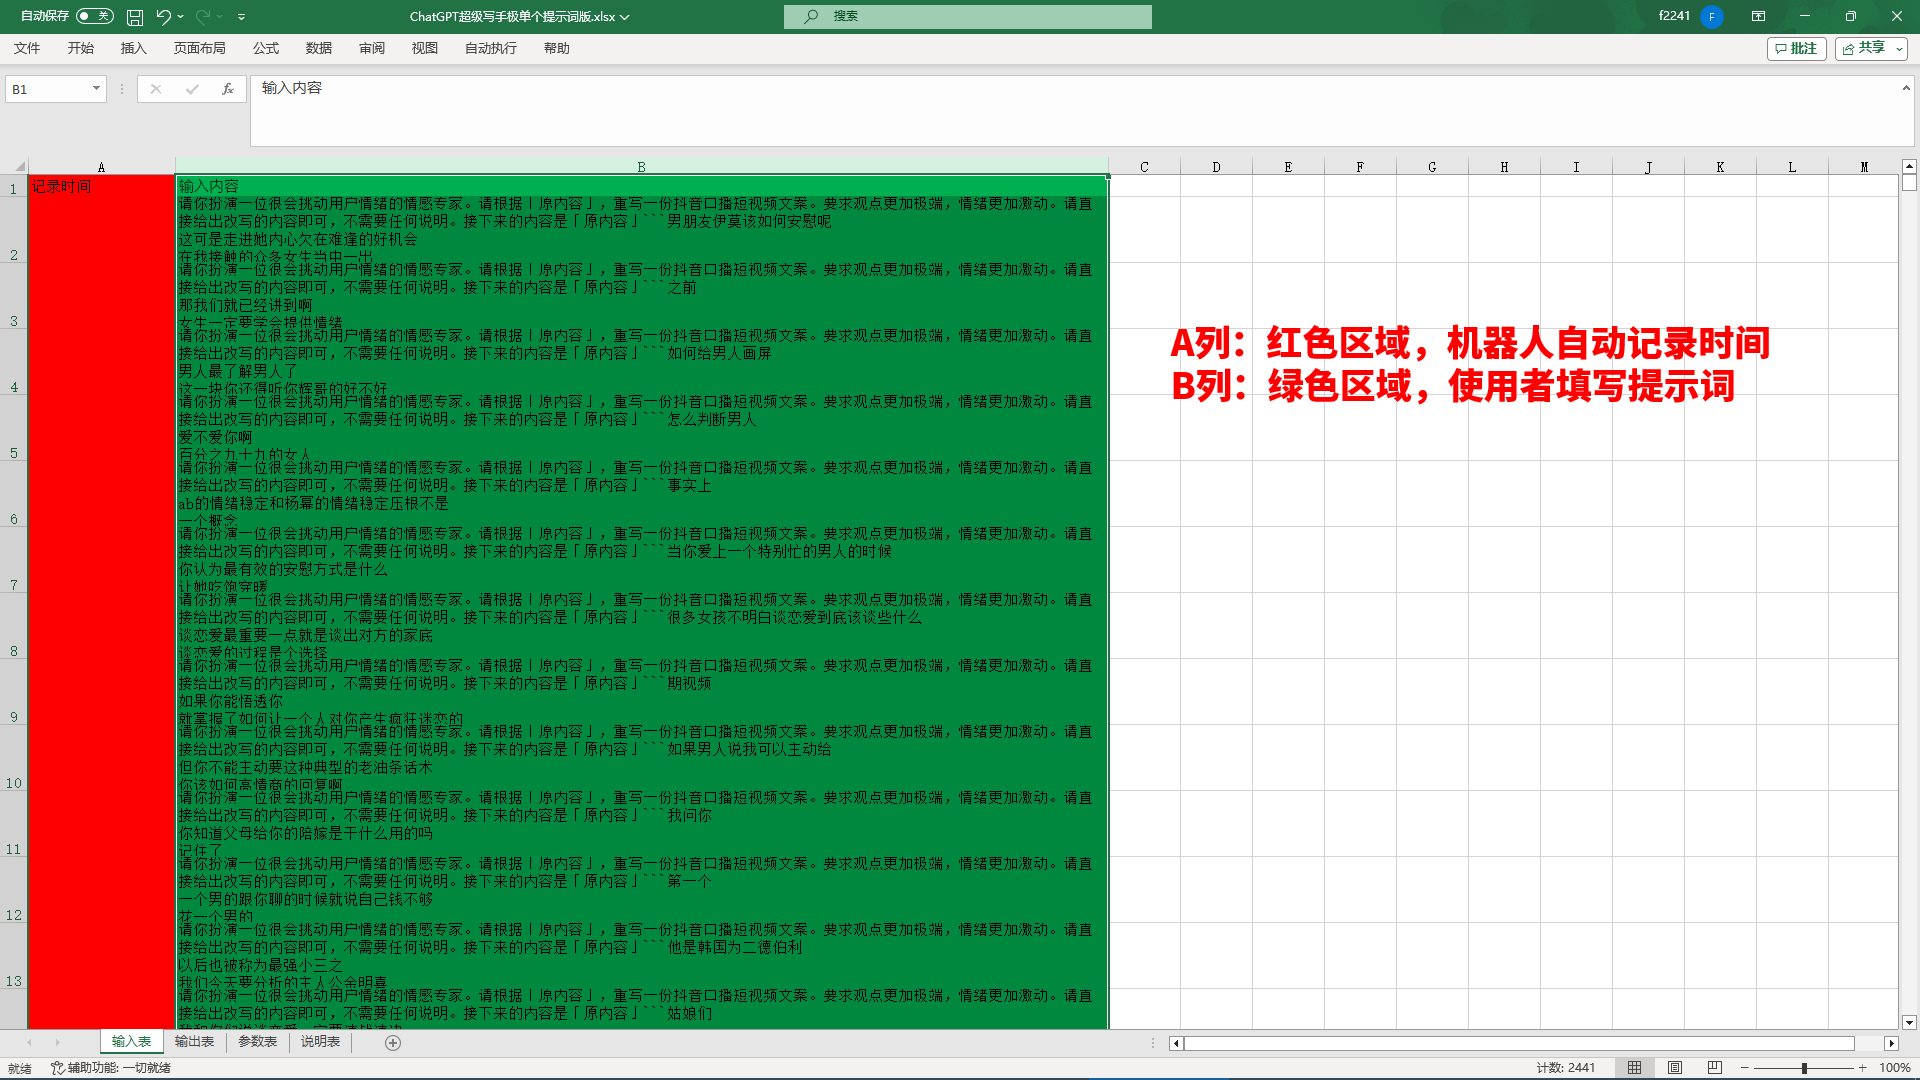Switch to the 输出表 sheet tab

(194, 1042)
